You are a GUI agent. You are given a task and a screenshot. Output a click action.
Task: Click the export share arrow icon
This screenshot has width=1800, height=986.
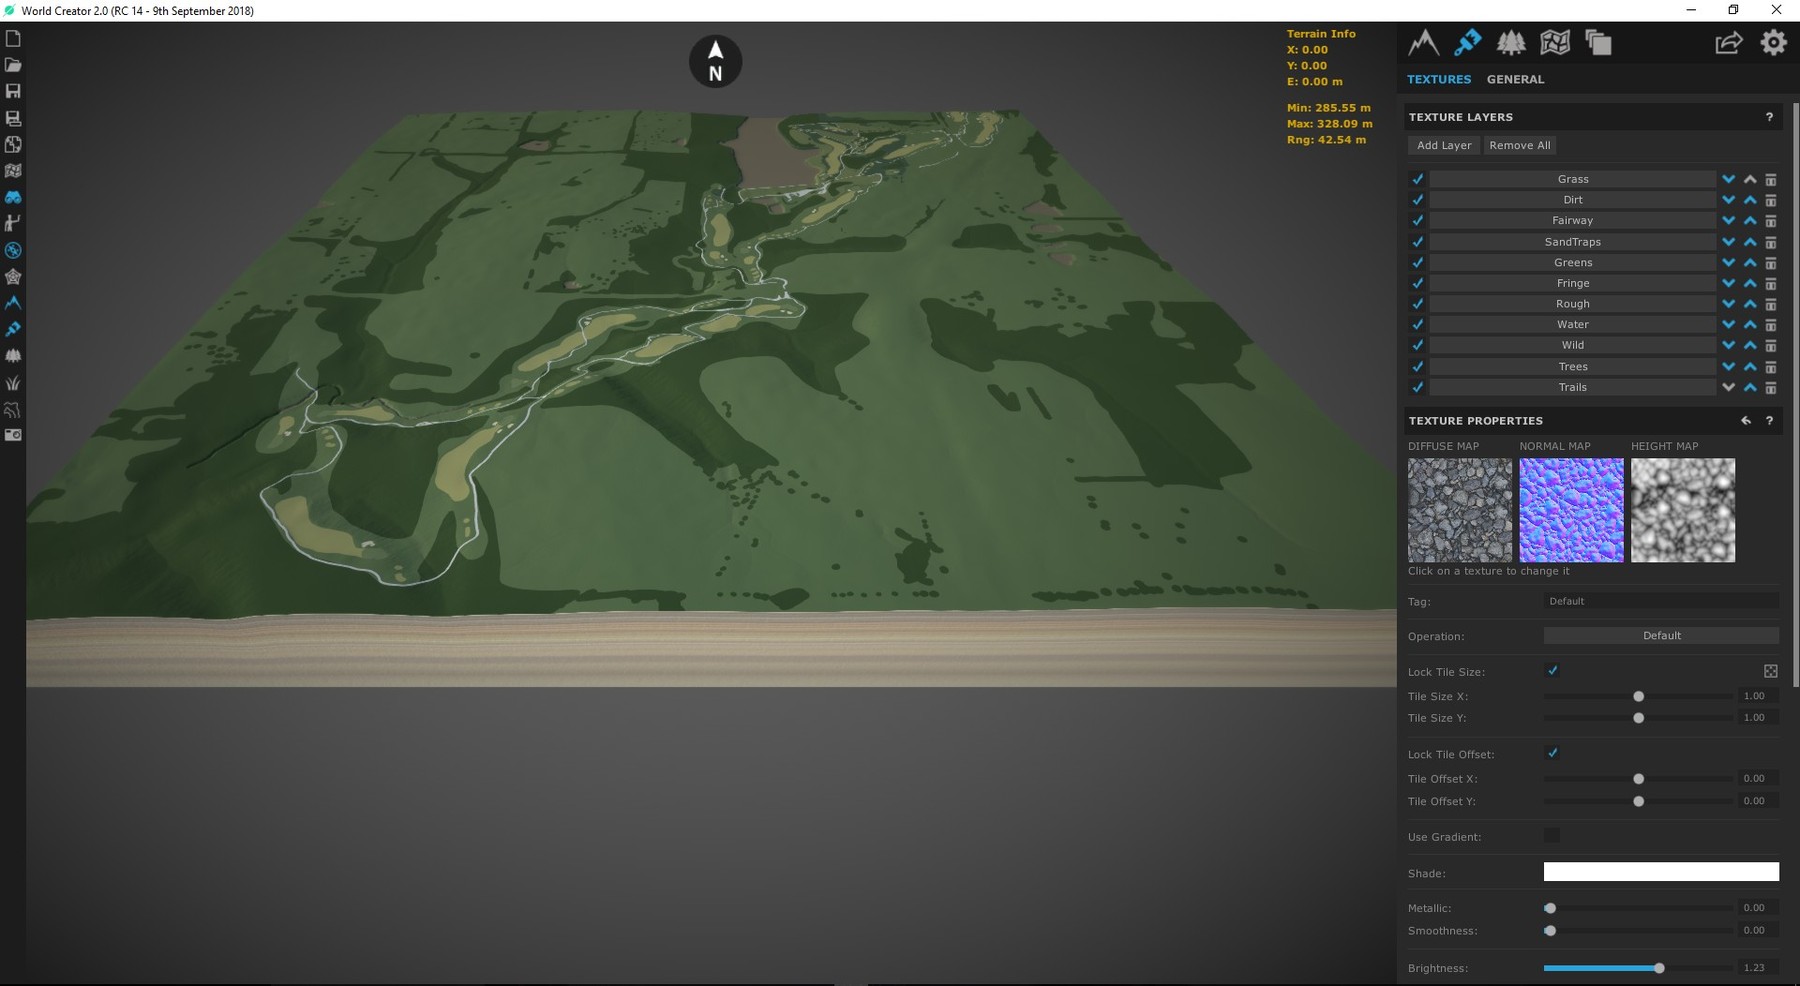1729,42
